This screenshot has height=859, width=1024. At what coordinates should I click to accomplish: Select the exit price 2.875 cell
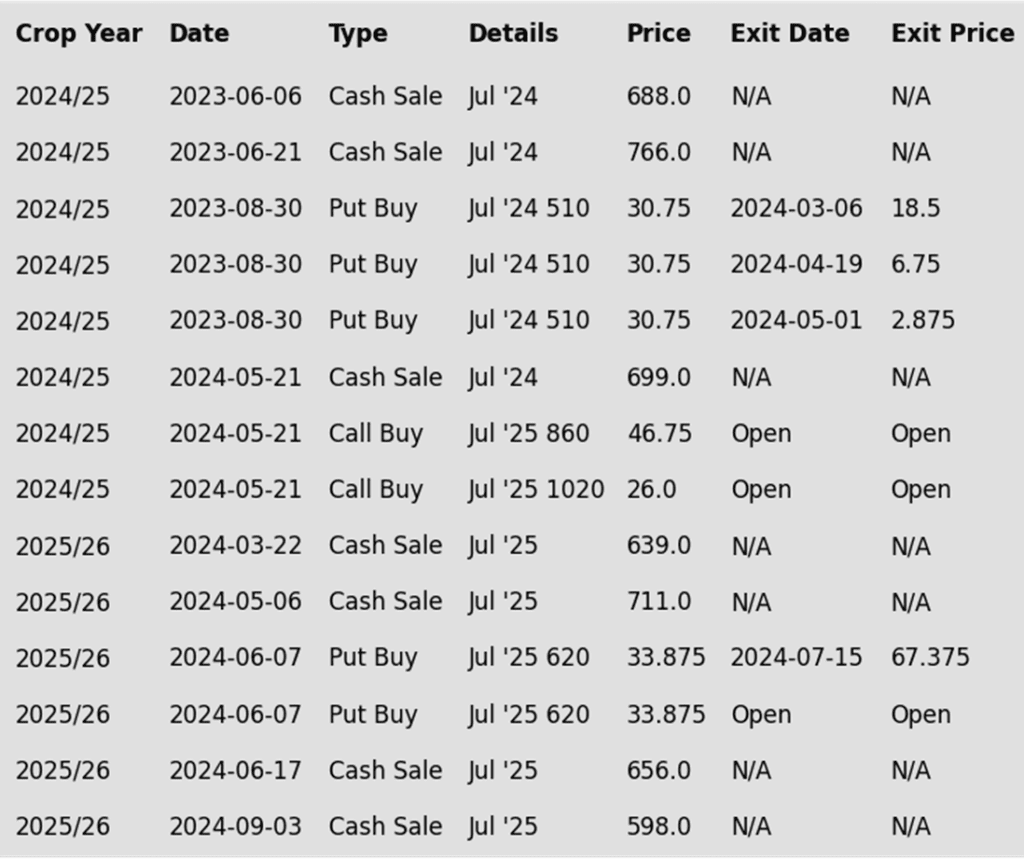click(922, 321)
